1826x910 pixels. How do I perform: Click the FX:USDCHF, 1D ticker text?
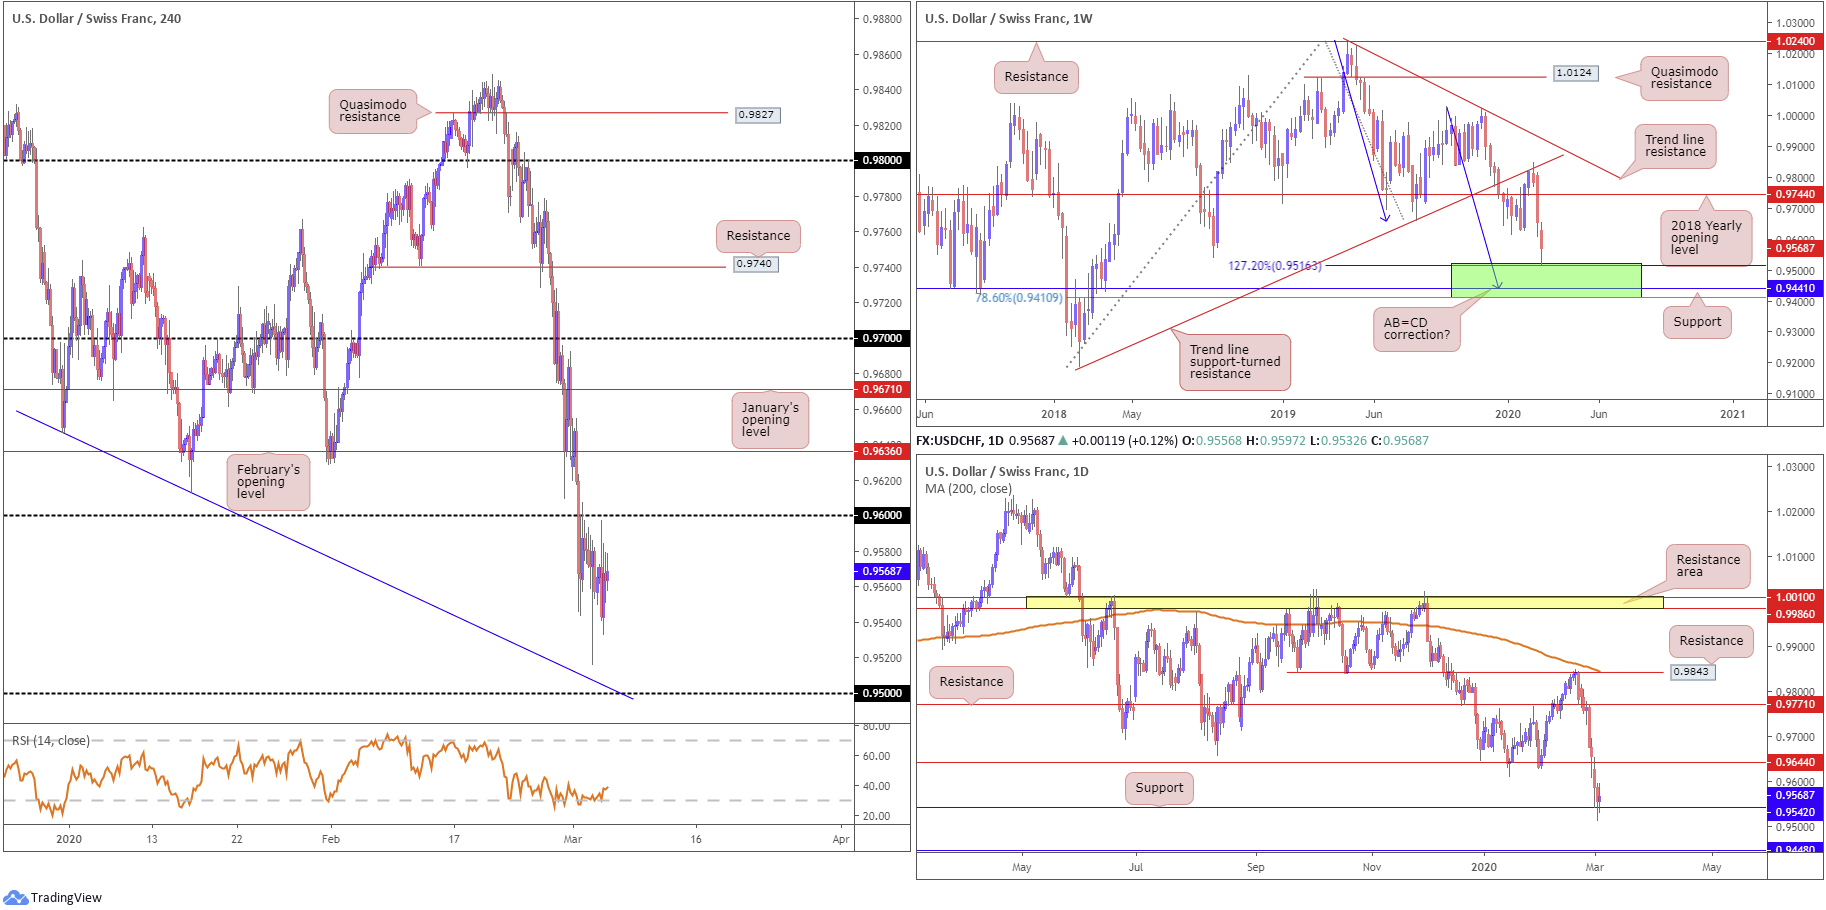(x=960, y=440)
